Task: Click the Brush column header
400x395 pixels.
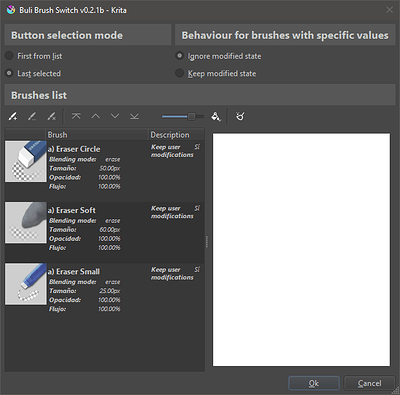Action: click(x=97, y=135)
